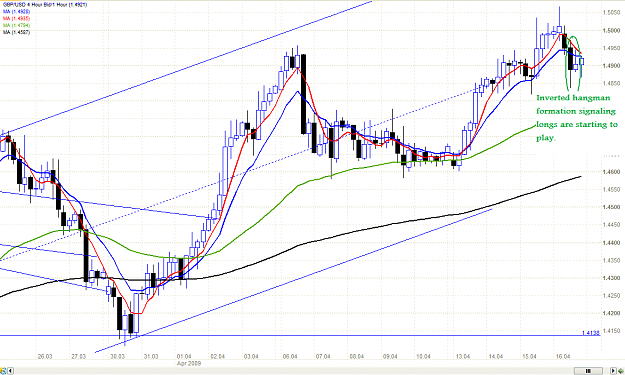The height and width of the screenshot is (375, 625).
Task: Click the 09.04 date axis label
Action: pyautogui.click(x=390, y=356)
